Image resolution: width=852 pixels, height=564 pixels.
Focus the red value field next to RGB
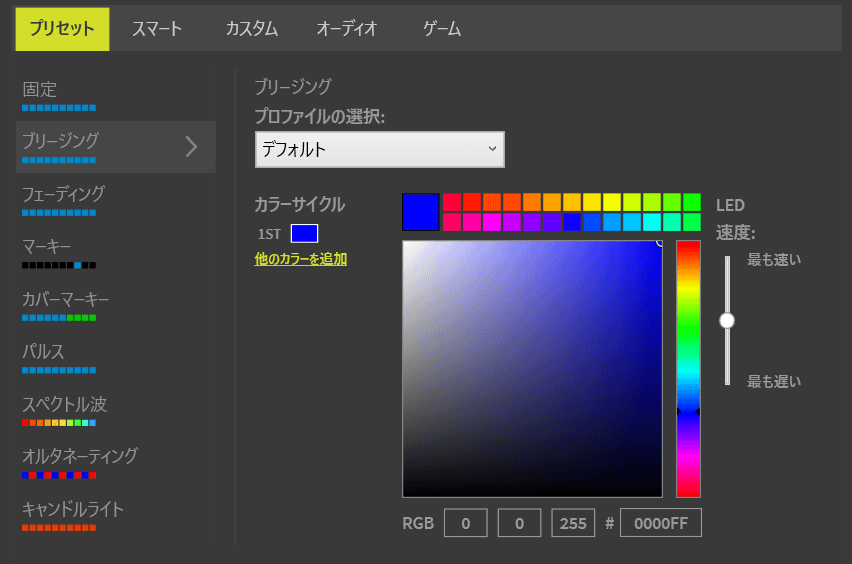click(466, 523)
